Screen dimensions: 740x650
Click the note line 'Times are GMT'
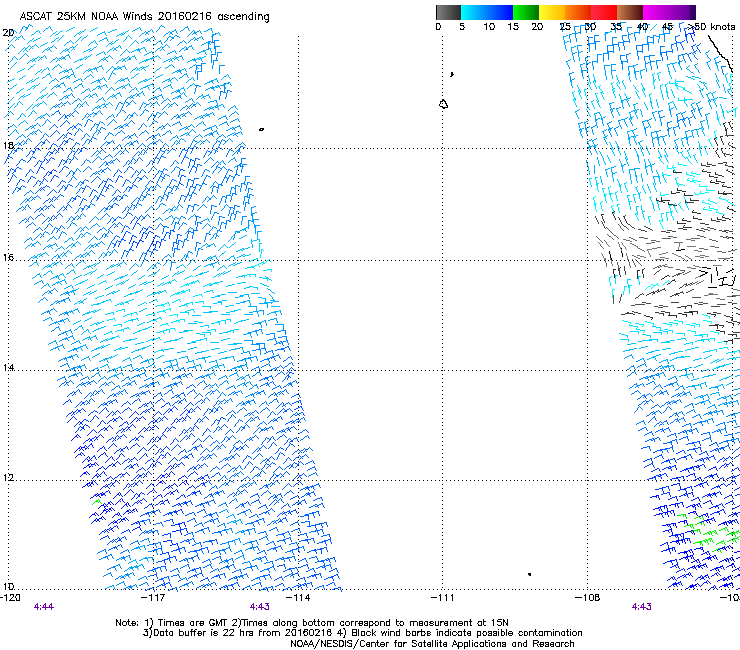coord(191,623)
